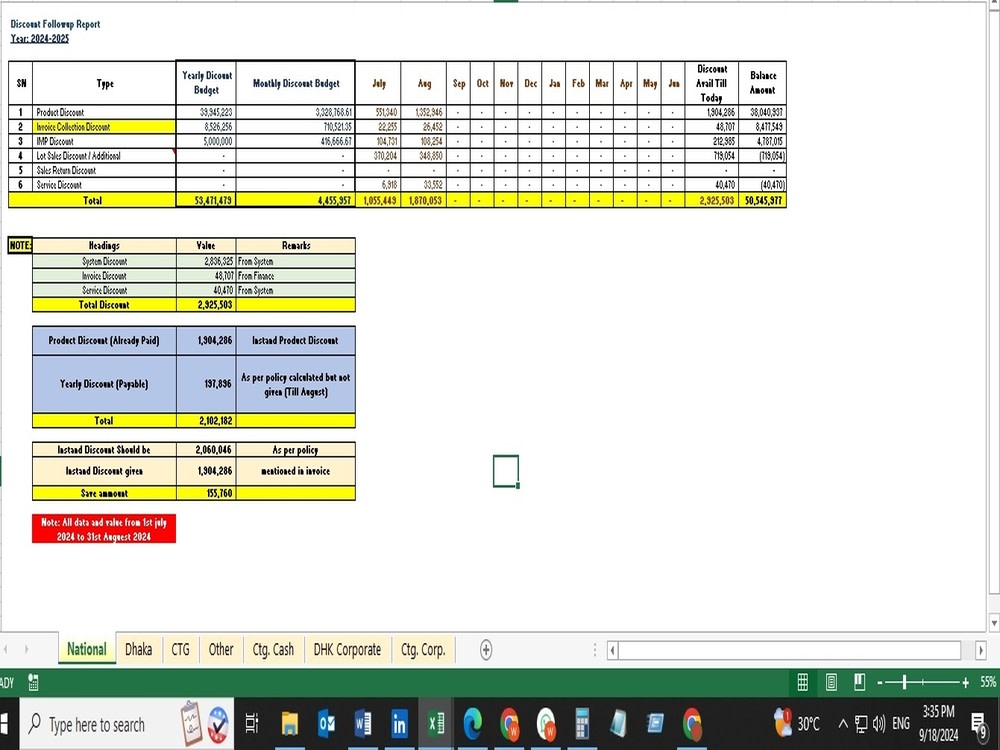
Task: Open Microsoft Edge from the taskbar
Action: click(473, 724)
